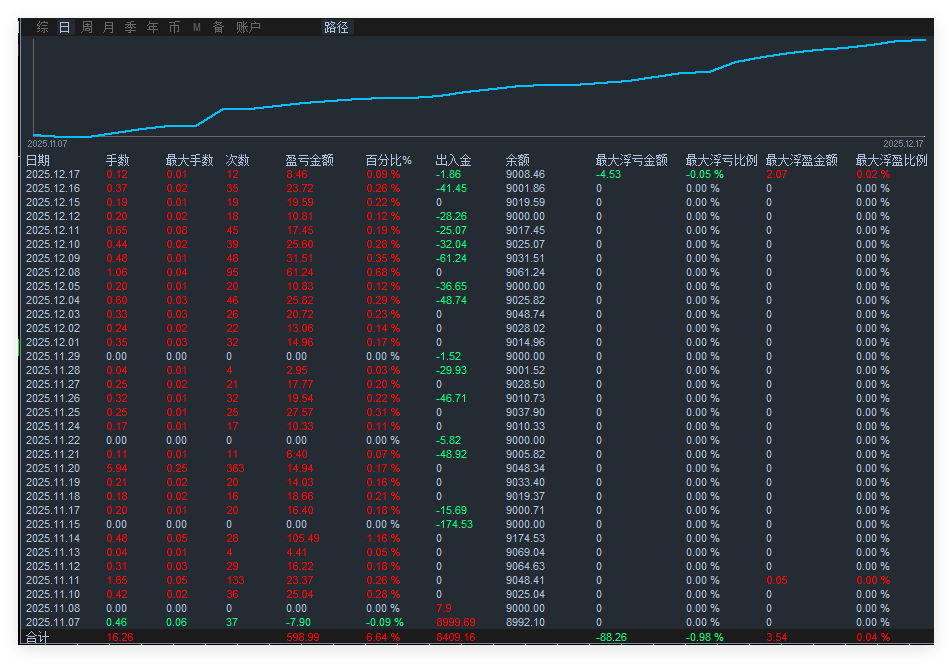Viewport: 952px width, 663px height.
Task: Click the lots value 5.94
Action: coord(117,468)
